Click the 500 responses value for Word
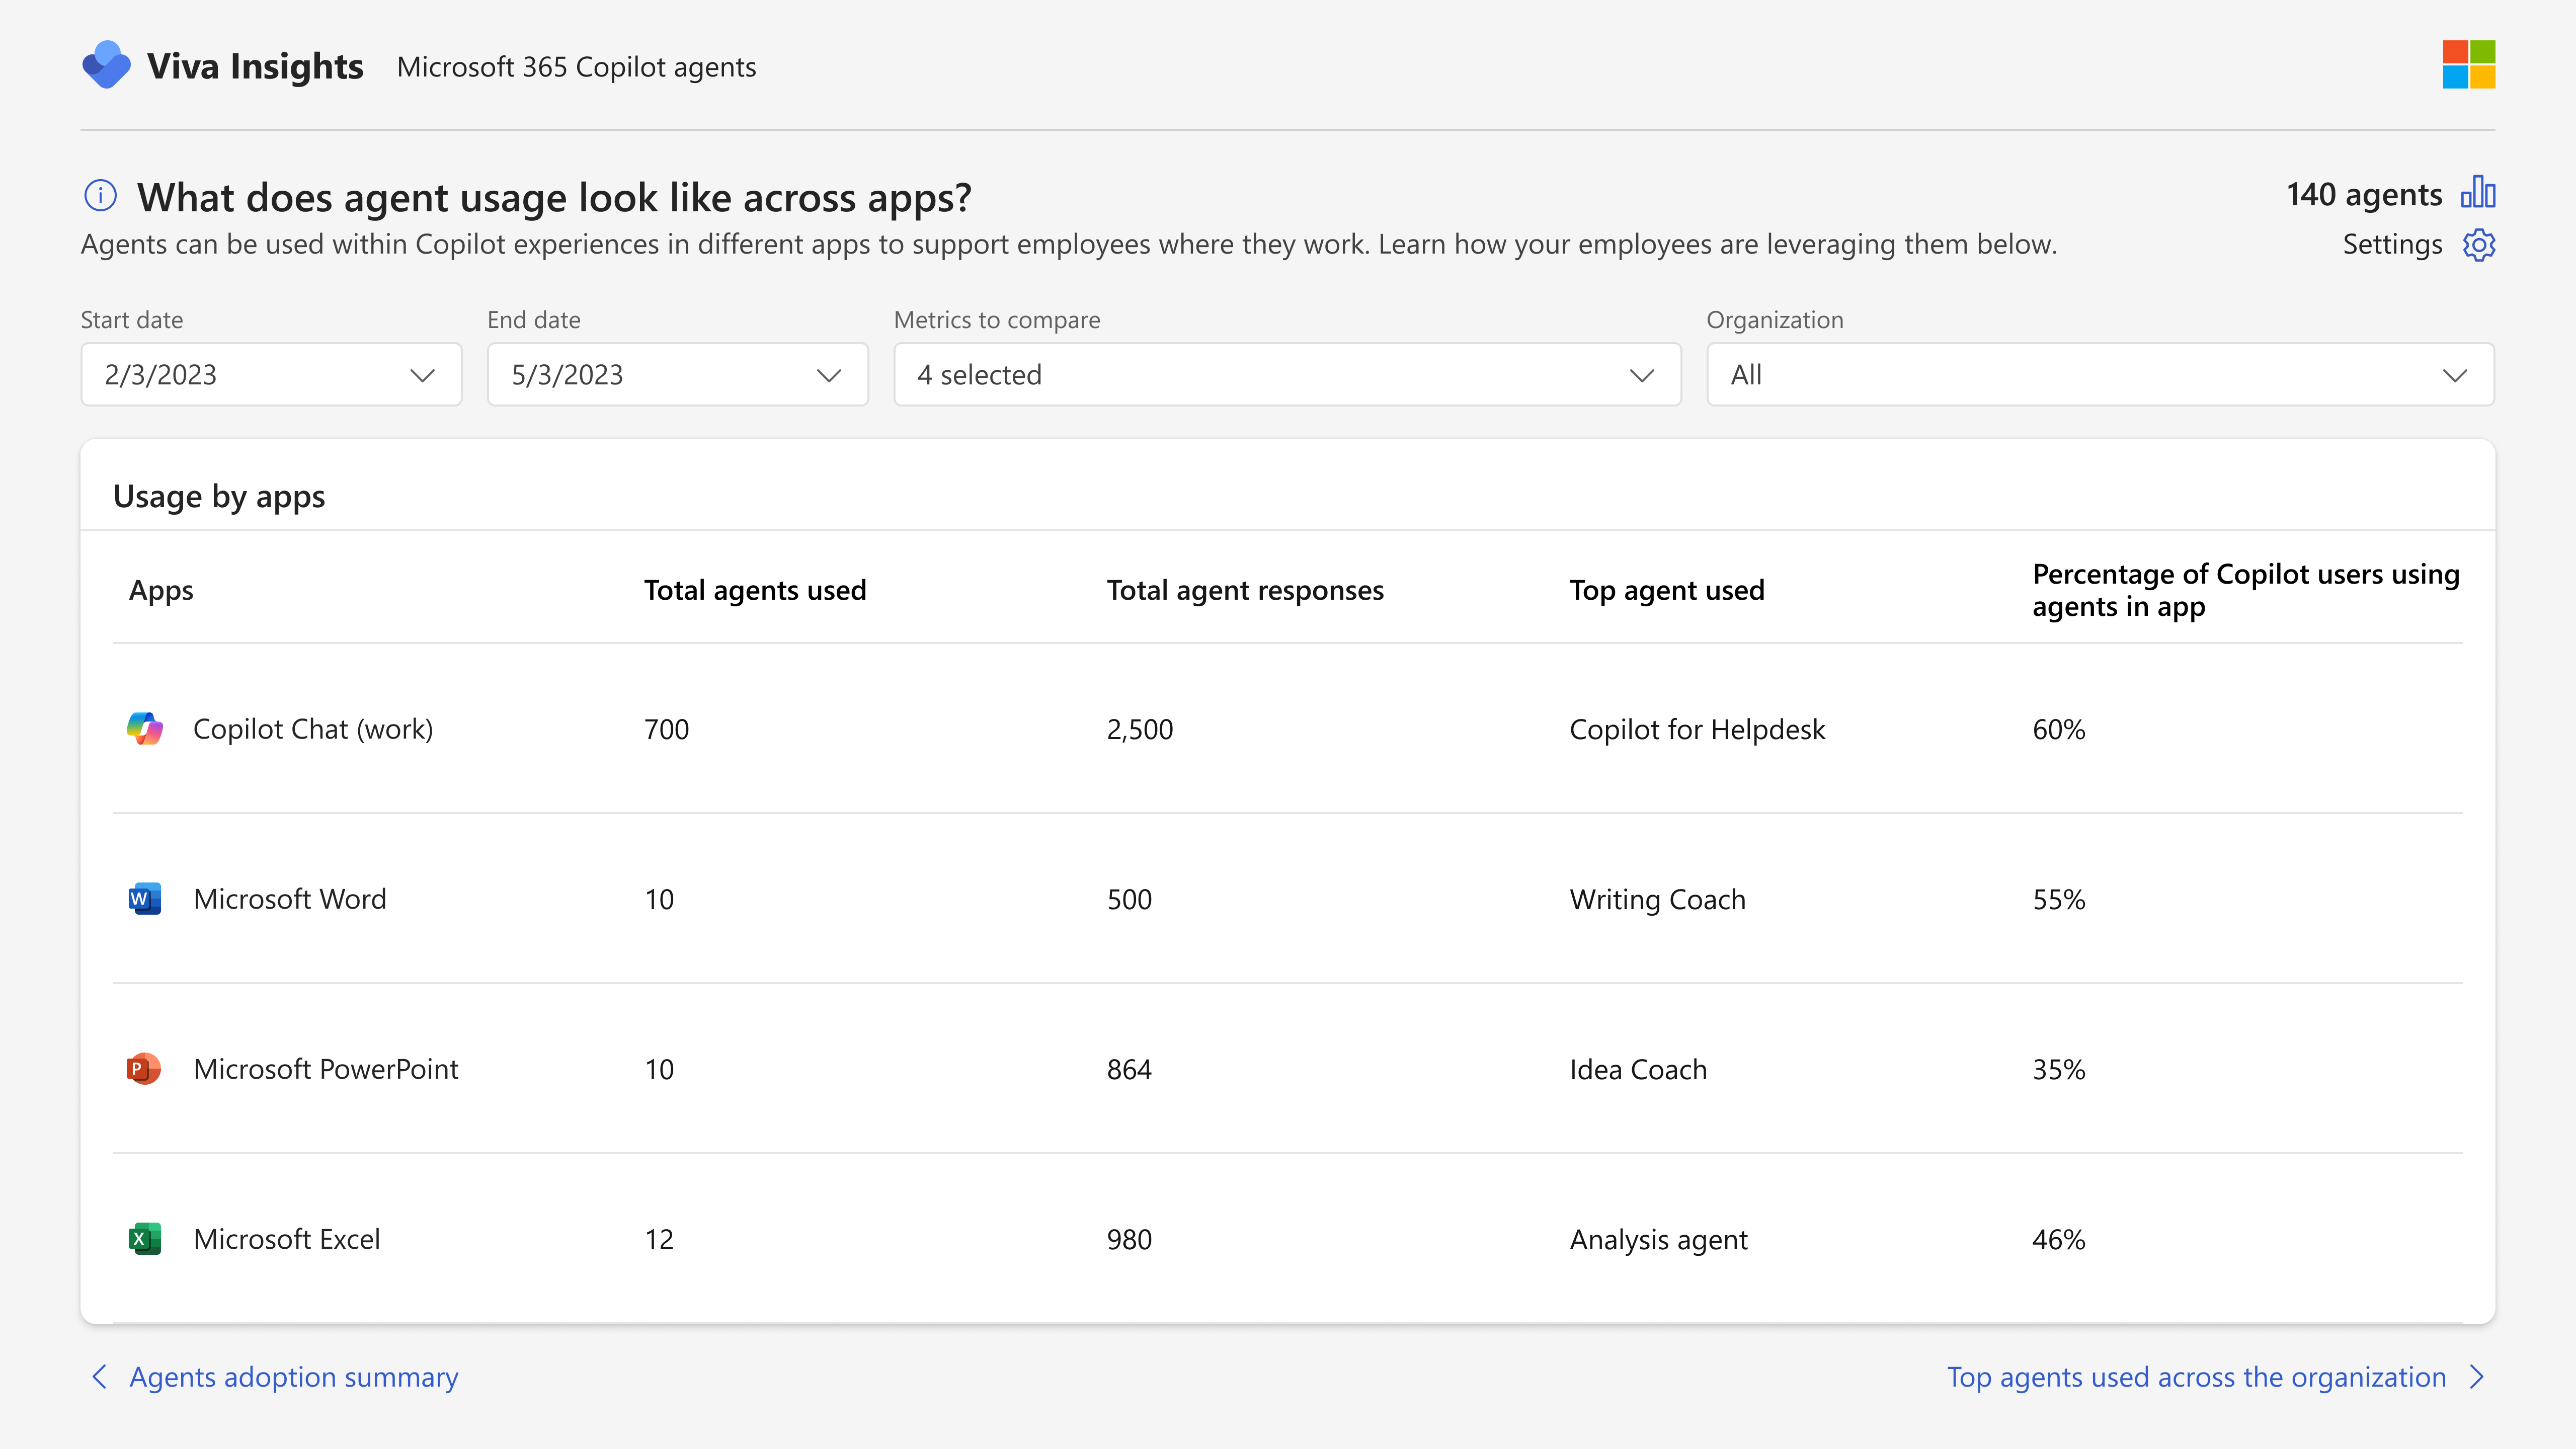The width and height of the screenshot is (2576, 1449). [x=1129, y=899]
